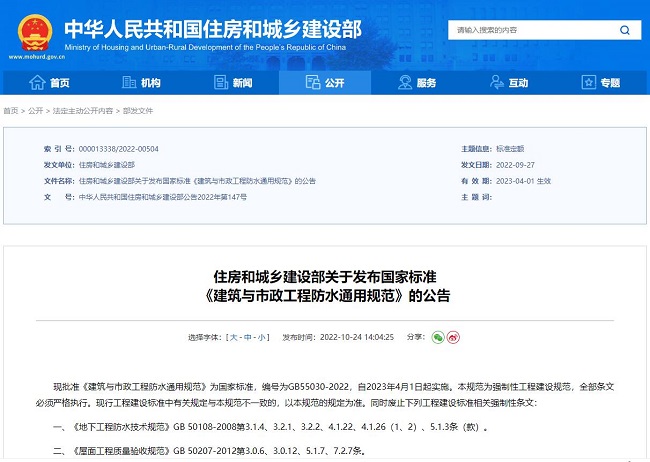
Task: Open the 互动 nav tab
Action: [509, 83]
